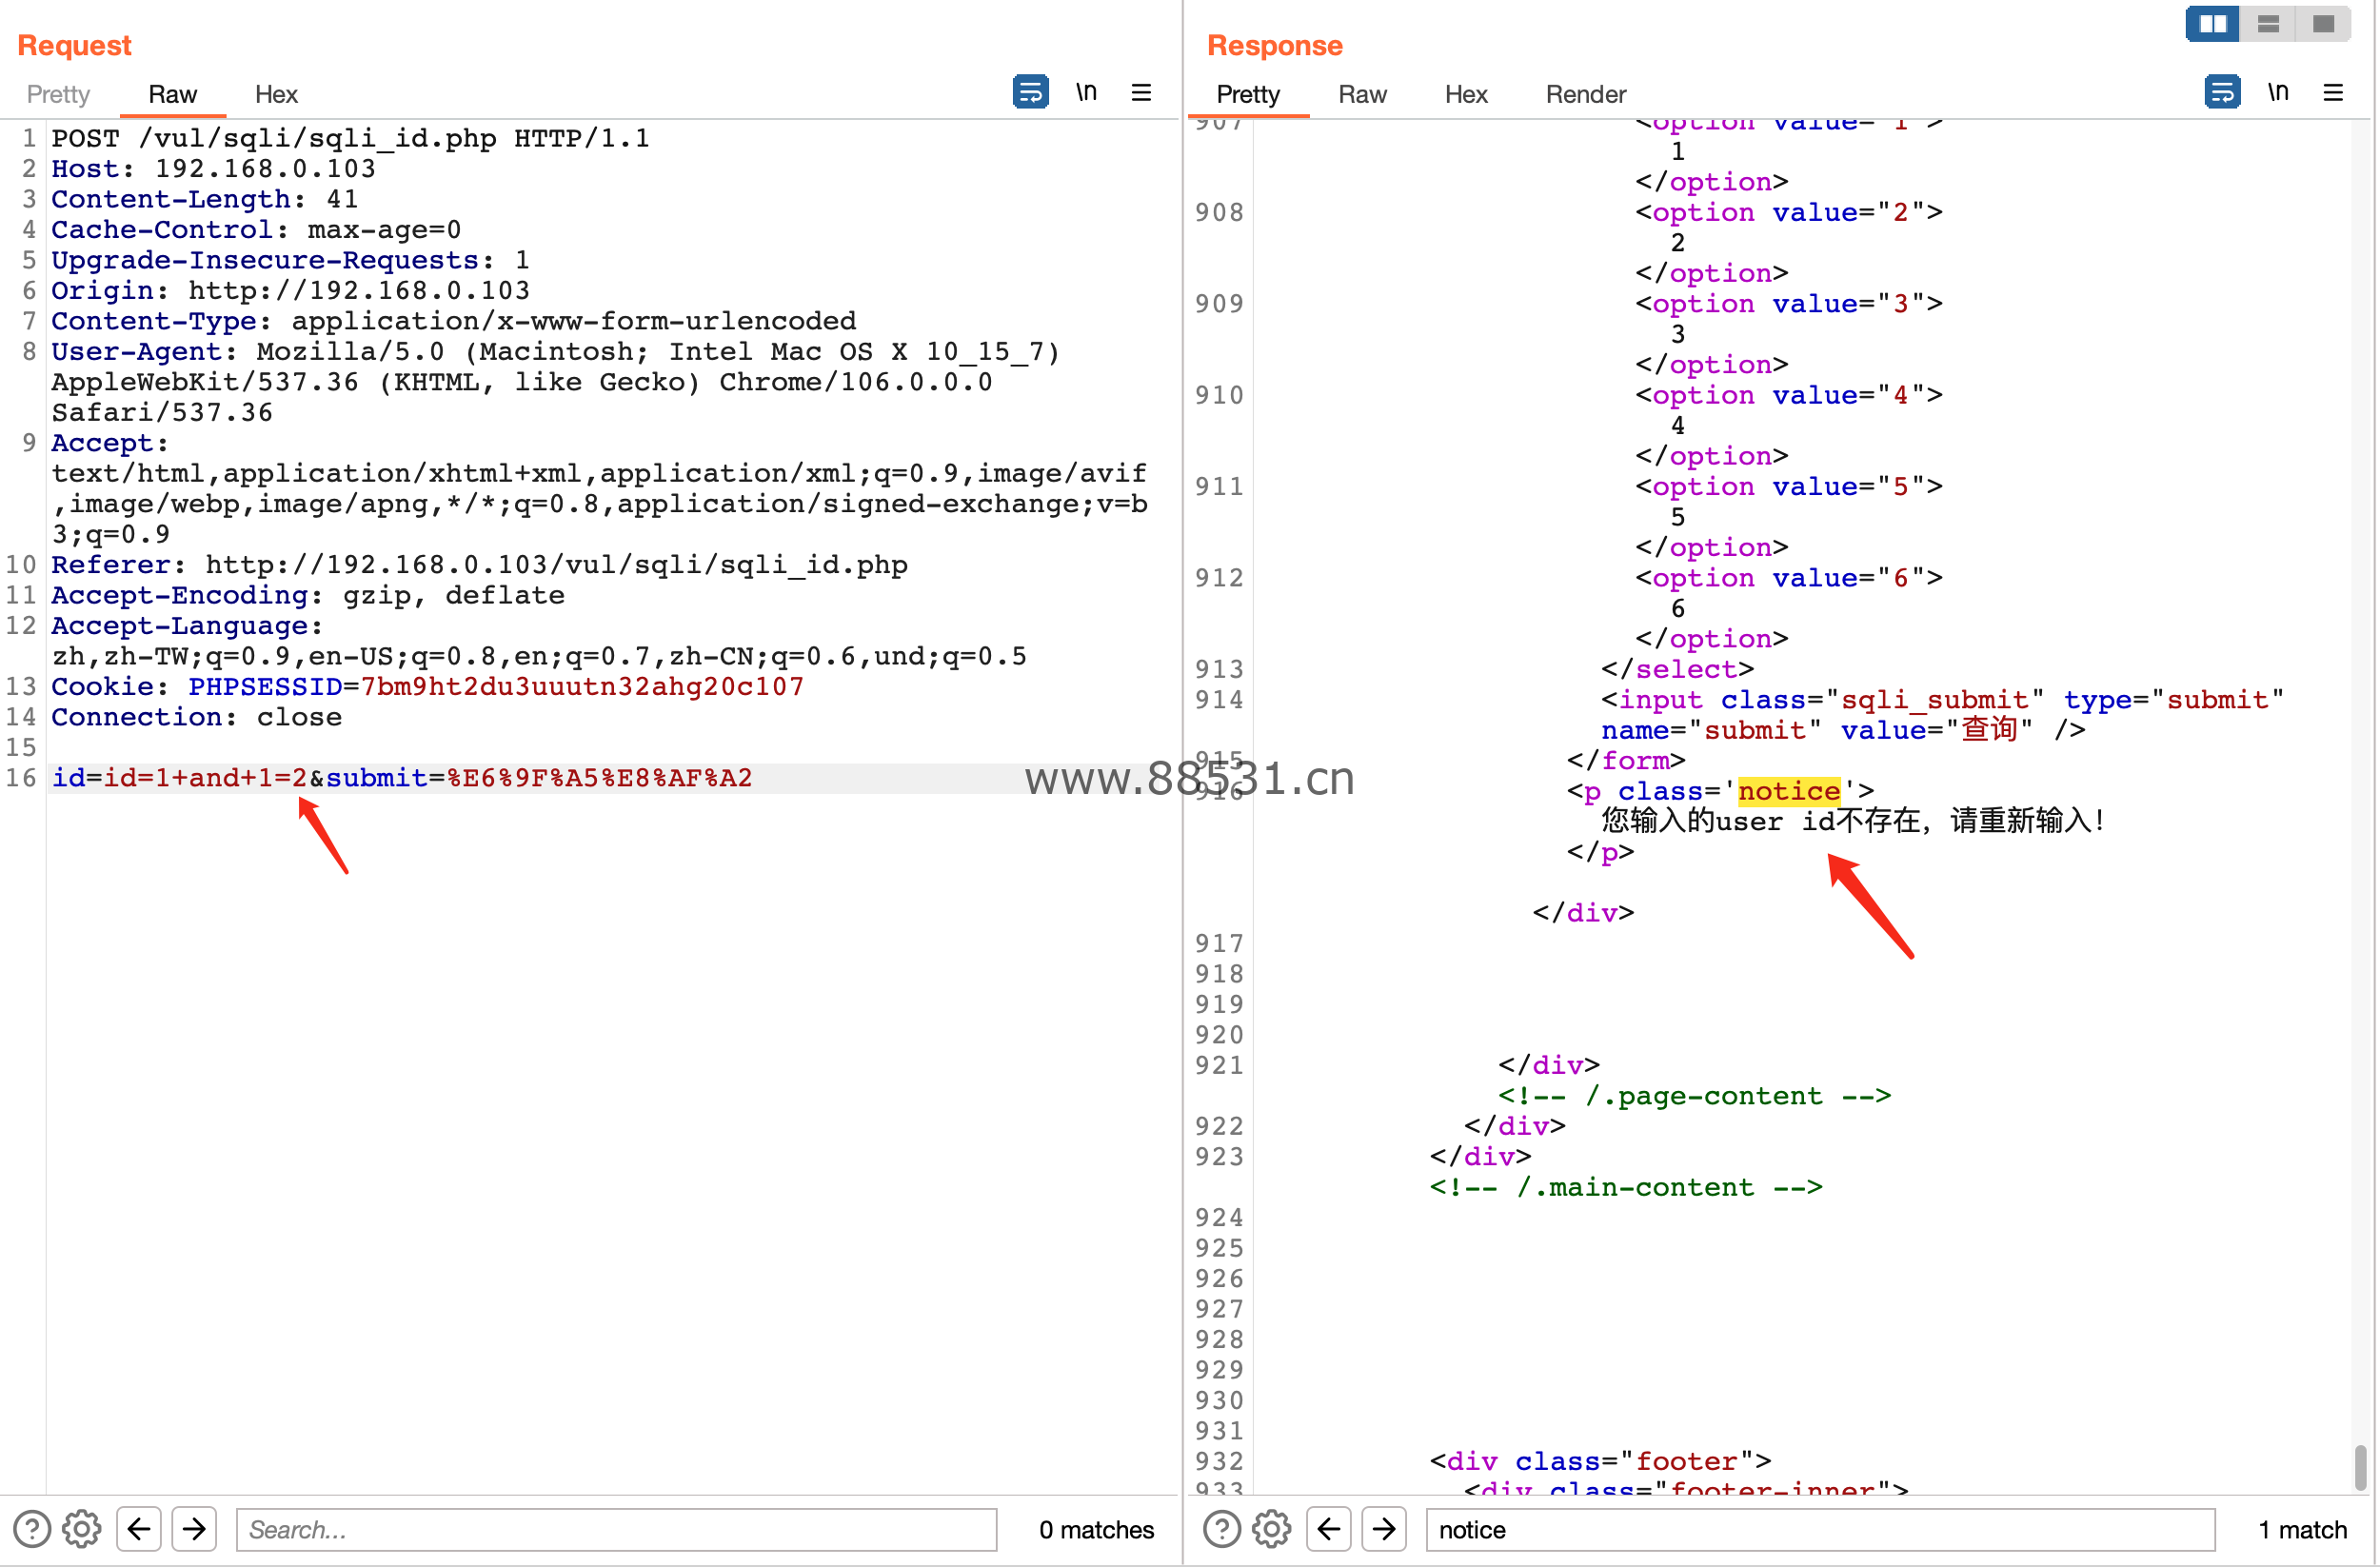This screenshot has width=2380, height=1567.
Task: Click the submit parameter in request body
Action: [x=539, y=777]
